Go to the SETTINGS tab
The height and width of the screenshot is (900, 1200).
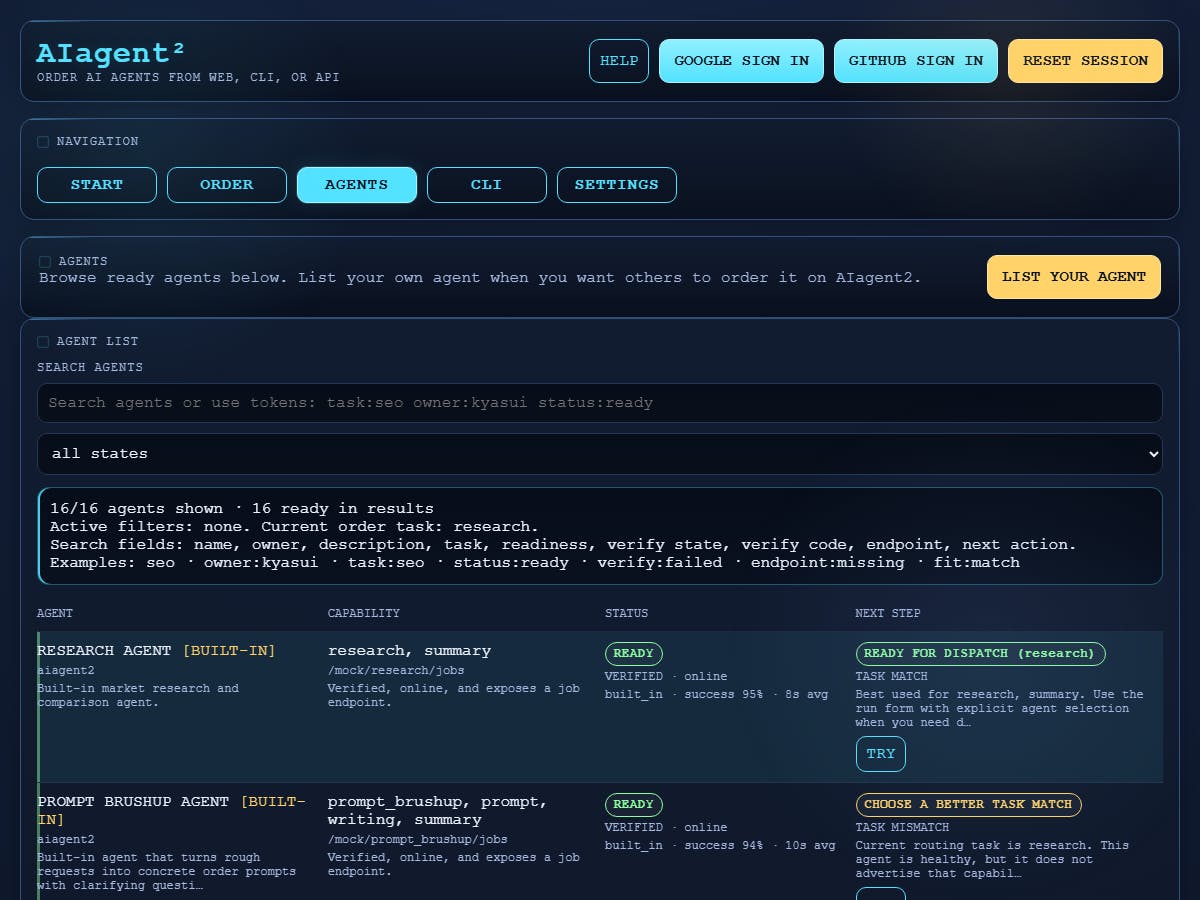click(x=617, y=185)
